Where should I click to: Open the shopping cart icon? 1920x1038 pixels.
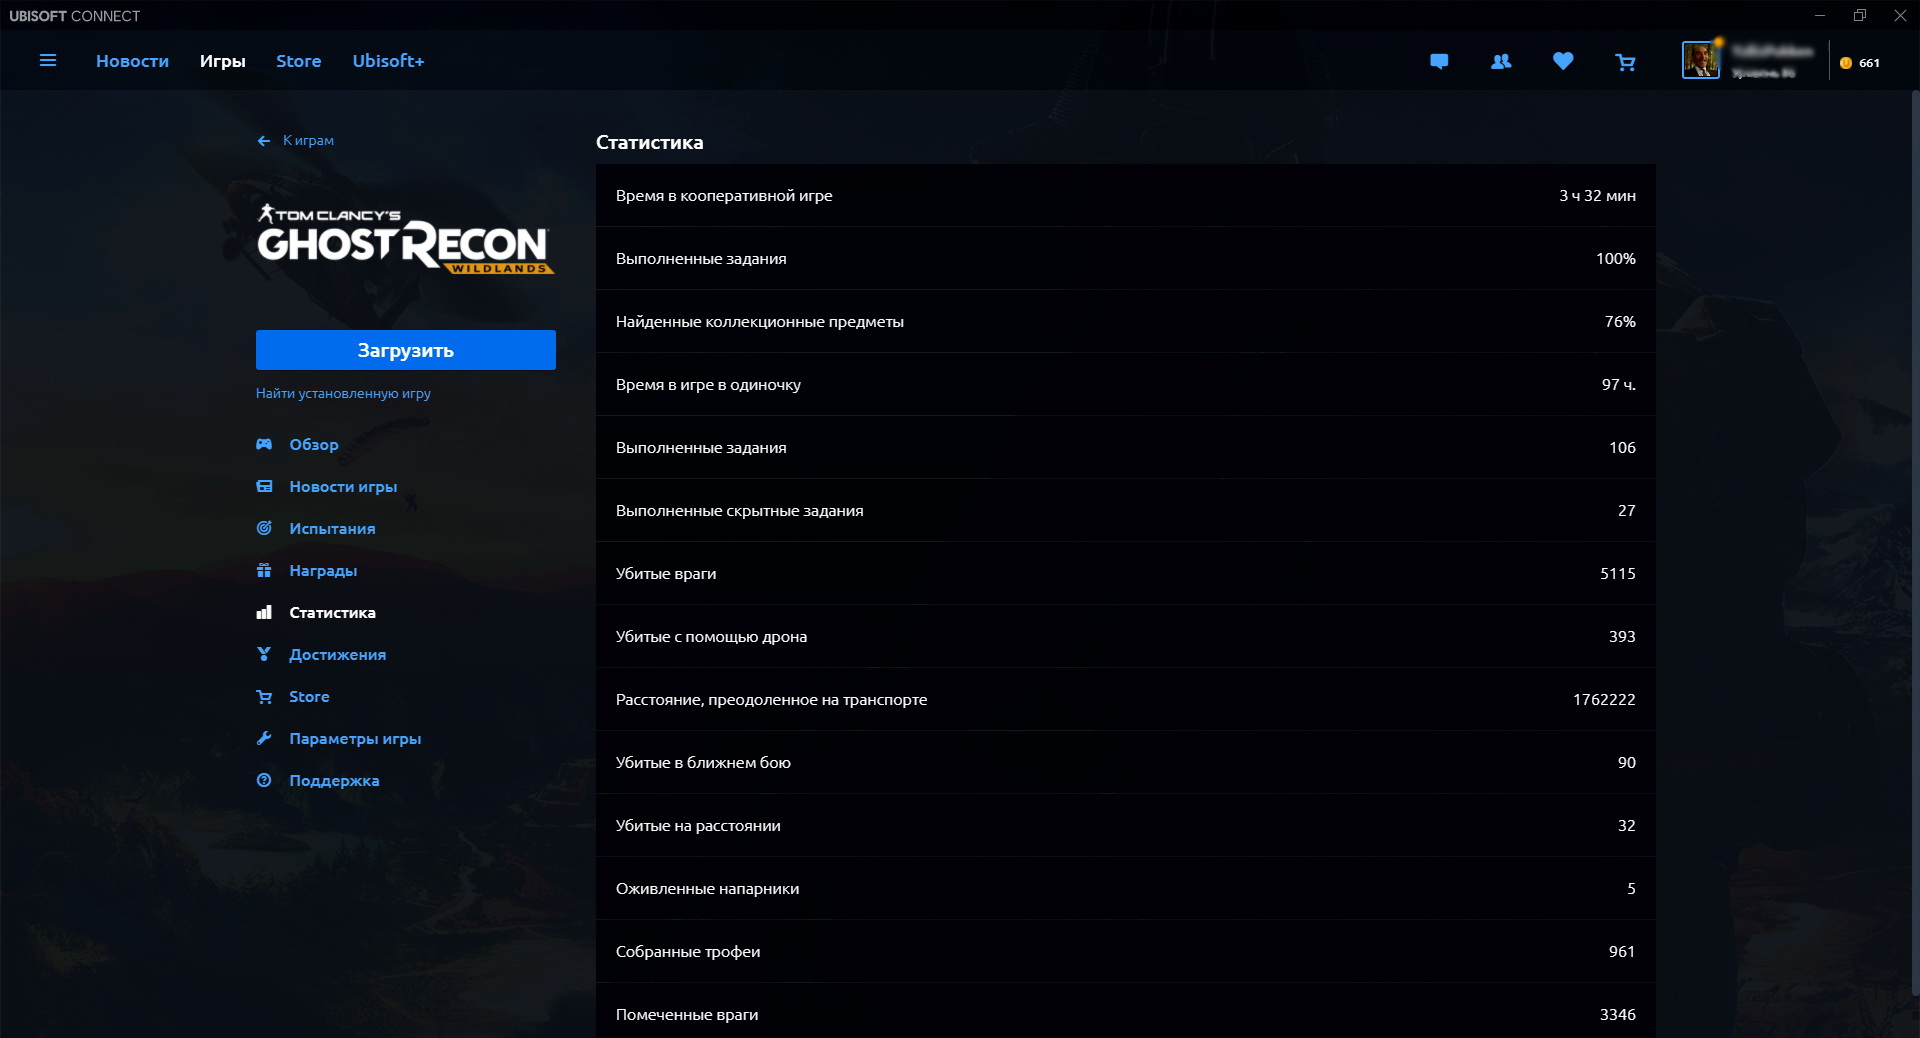(1625, 62)
